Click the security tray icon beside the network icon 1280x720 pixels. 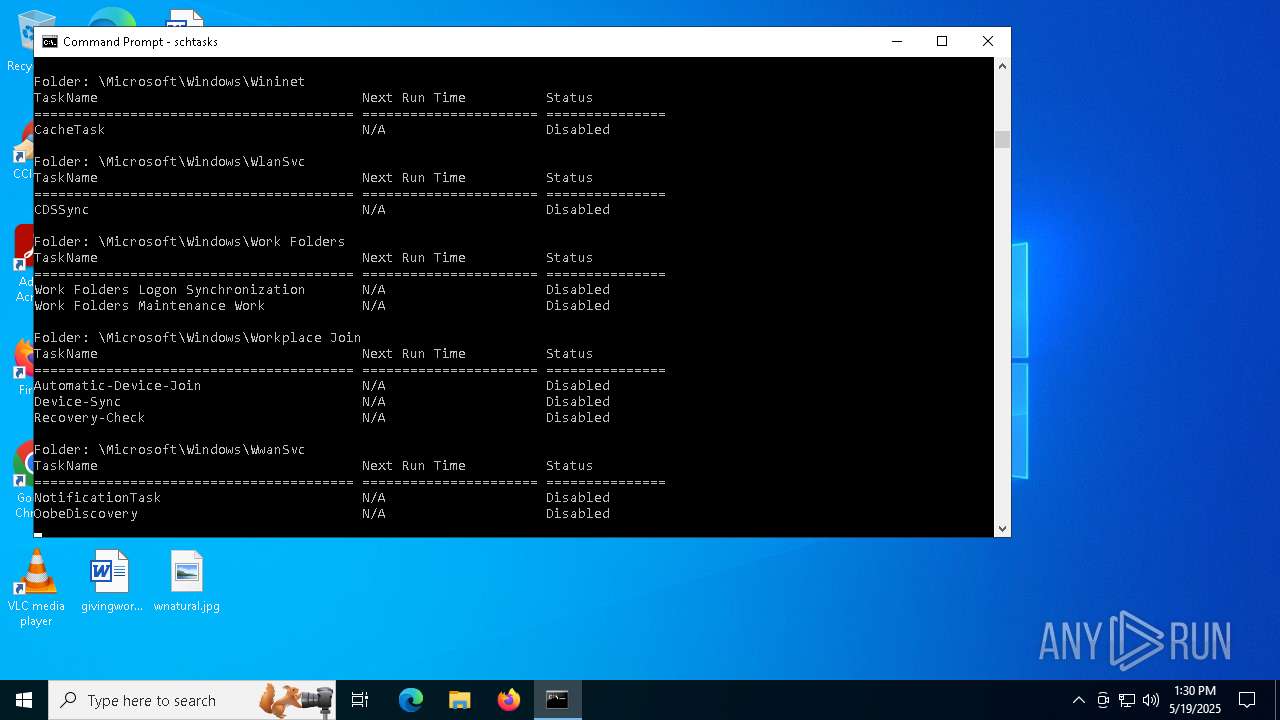coord(1103,700)
